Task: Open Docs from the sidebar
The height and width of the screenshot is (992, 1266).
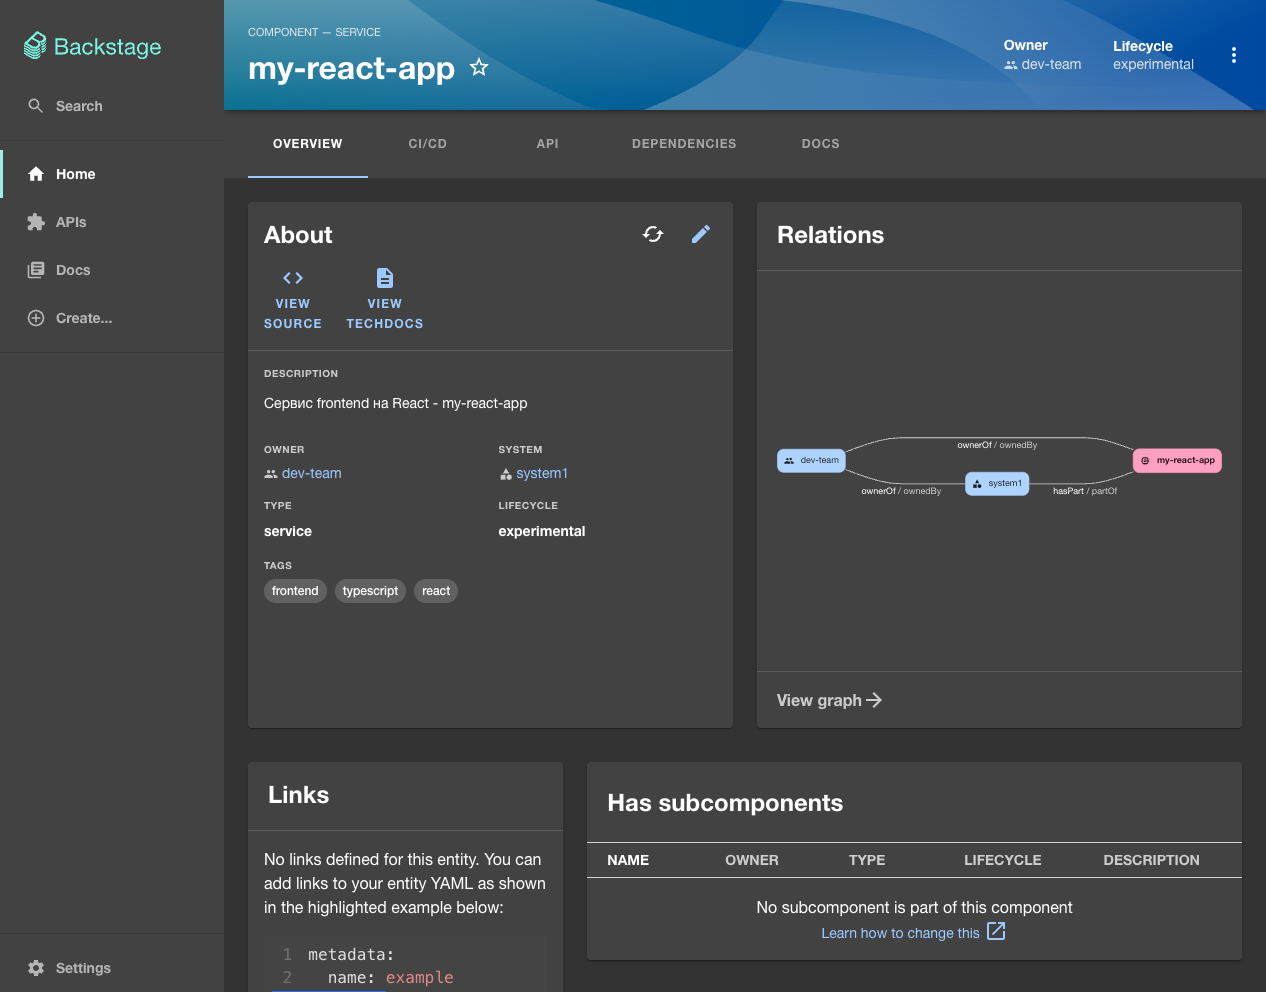Action: [112, 270]
